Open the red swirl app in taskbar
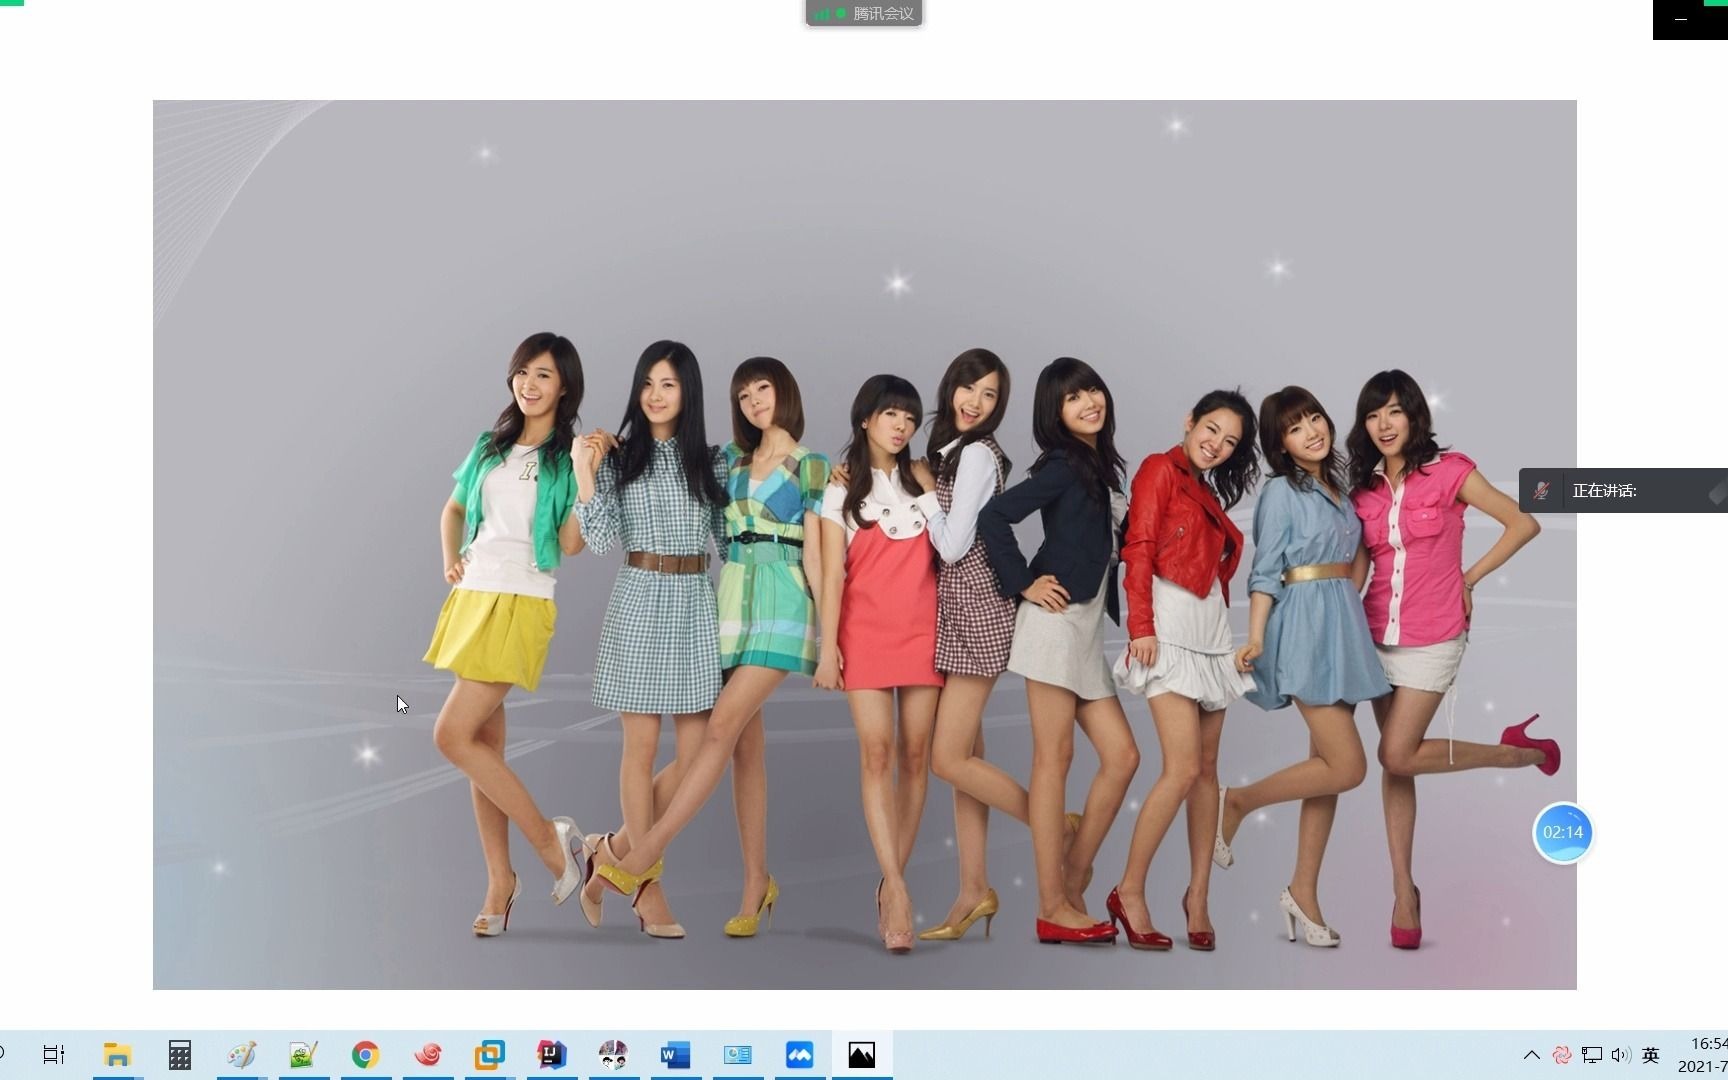 click(x=428, y=1054)
